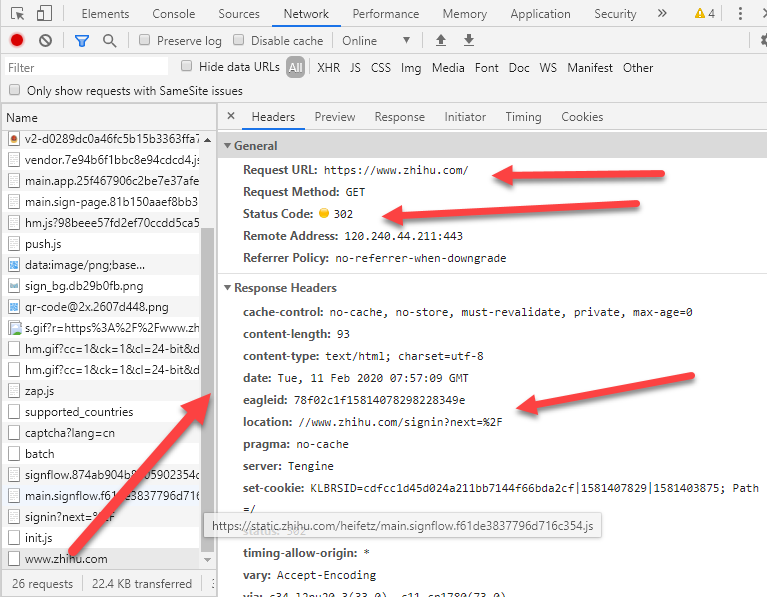Select the v2-d0289dc0a46fc5b15b3363ffa7 image request
The image size is (767, 597).
(103, 139)
